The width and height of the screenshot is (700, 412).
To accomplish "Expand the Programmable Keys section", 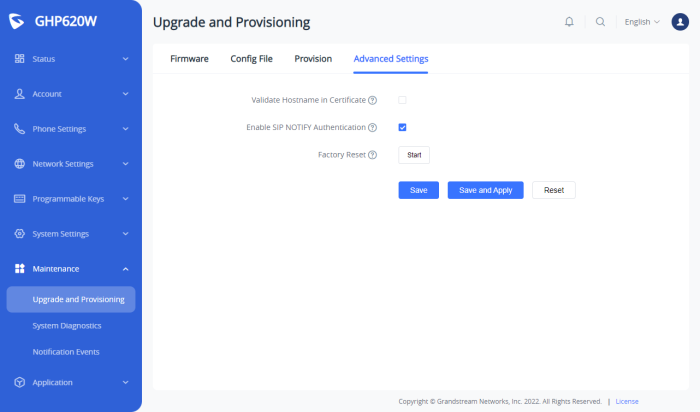I will click(x=70, y=199).
